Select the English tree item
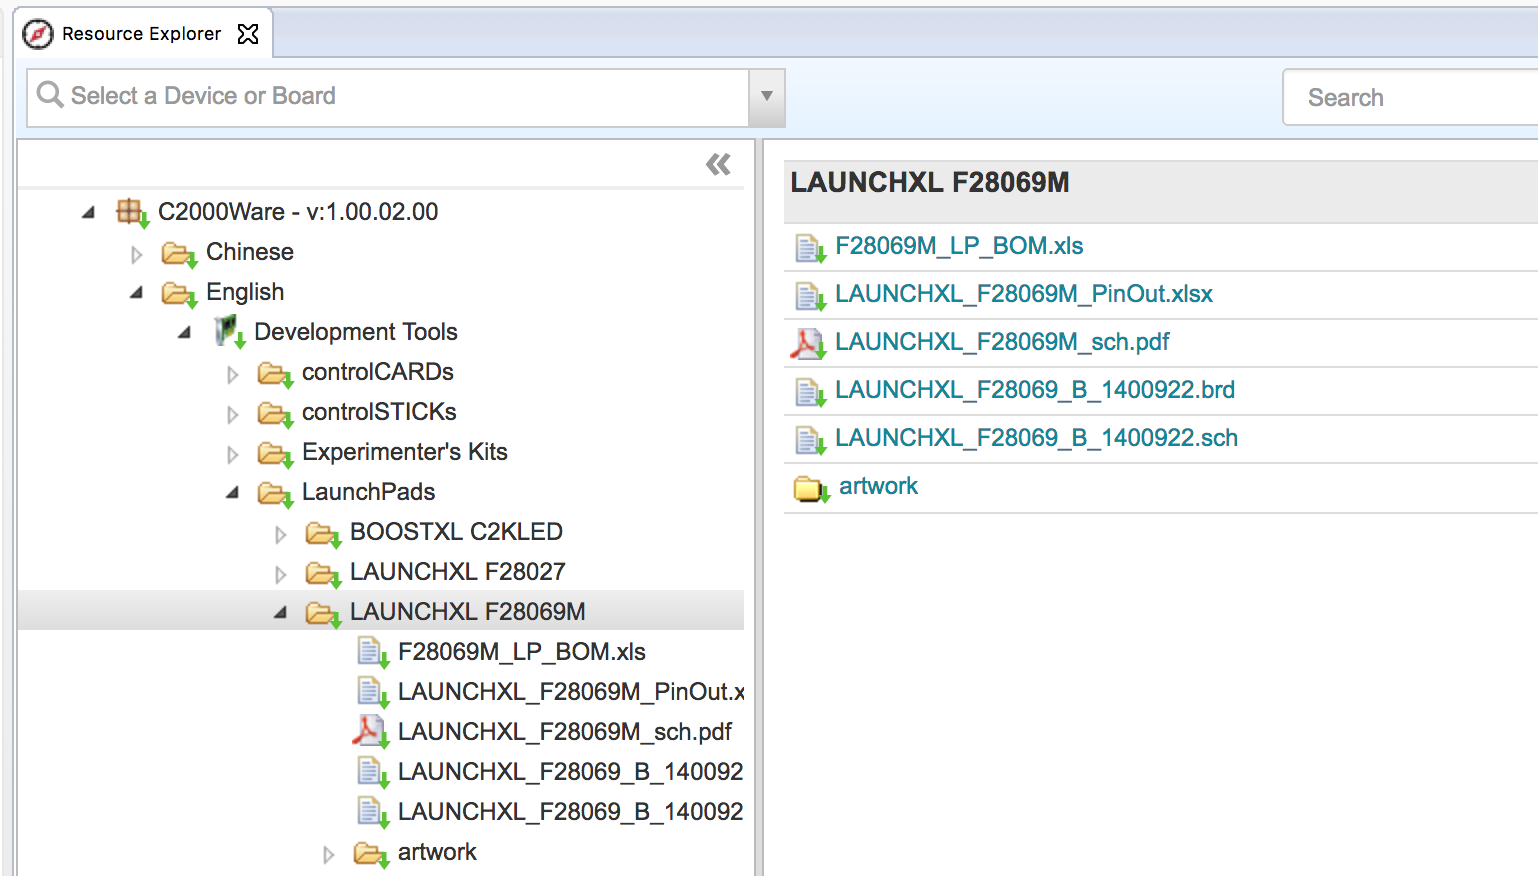 point(245,292)
